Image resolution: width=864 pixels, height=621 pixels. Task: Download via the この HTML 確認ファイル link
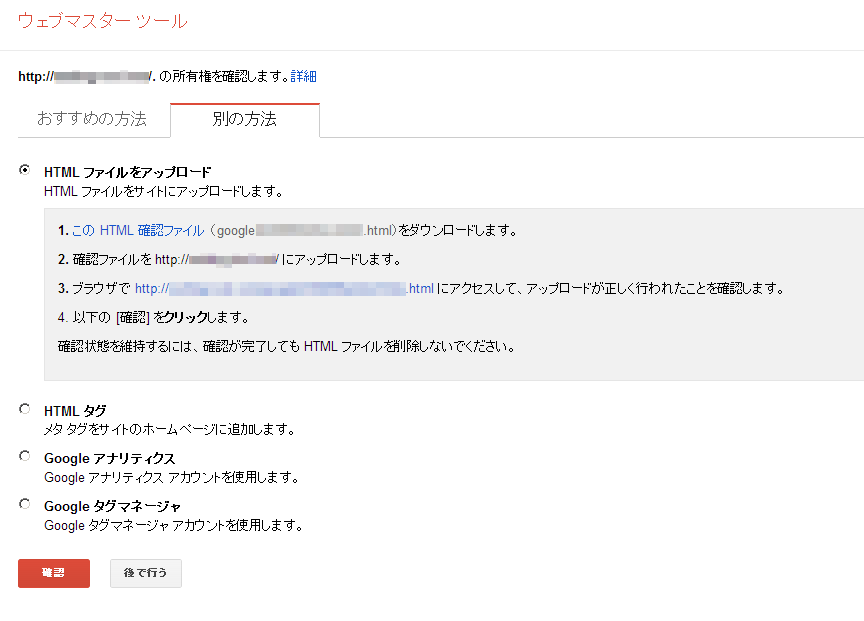click(138, 231)
